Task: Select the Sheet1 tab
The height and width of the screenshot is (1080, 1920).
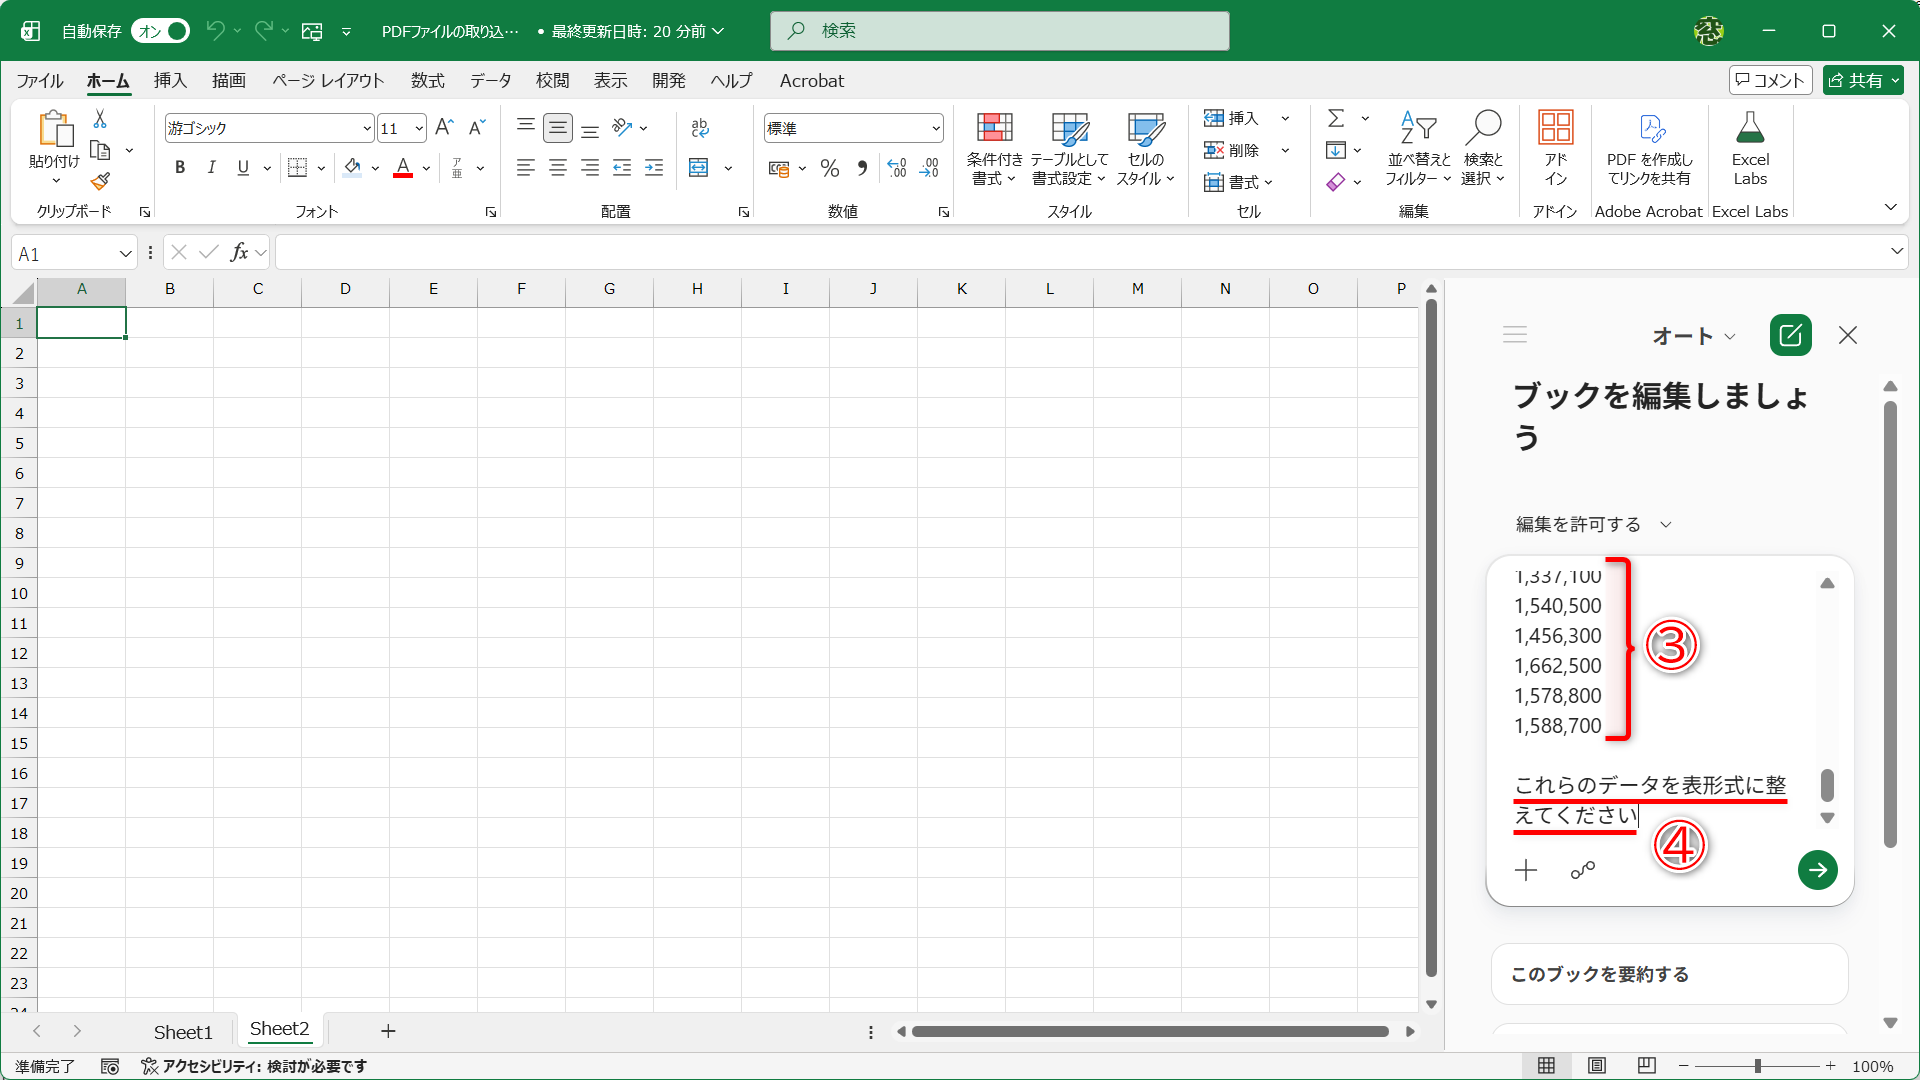Action: tap(183, 1031)
